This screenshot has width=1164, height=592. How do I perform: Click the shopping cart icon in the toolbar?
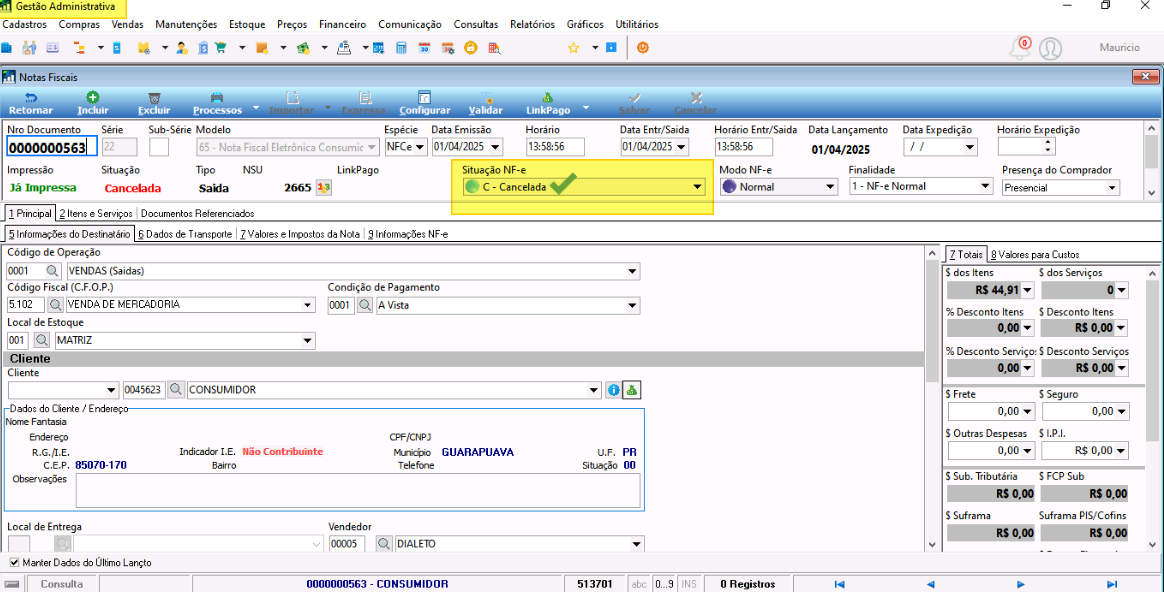click(x=220, y=48)
